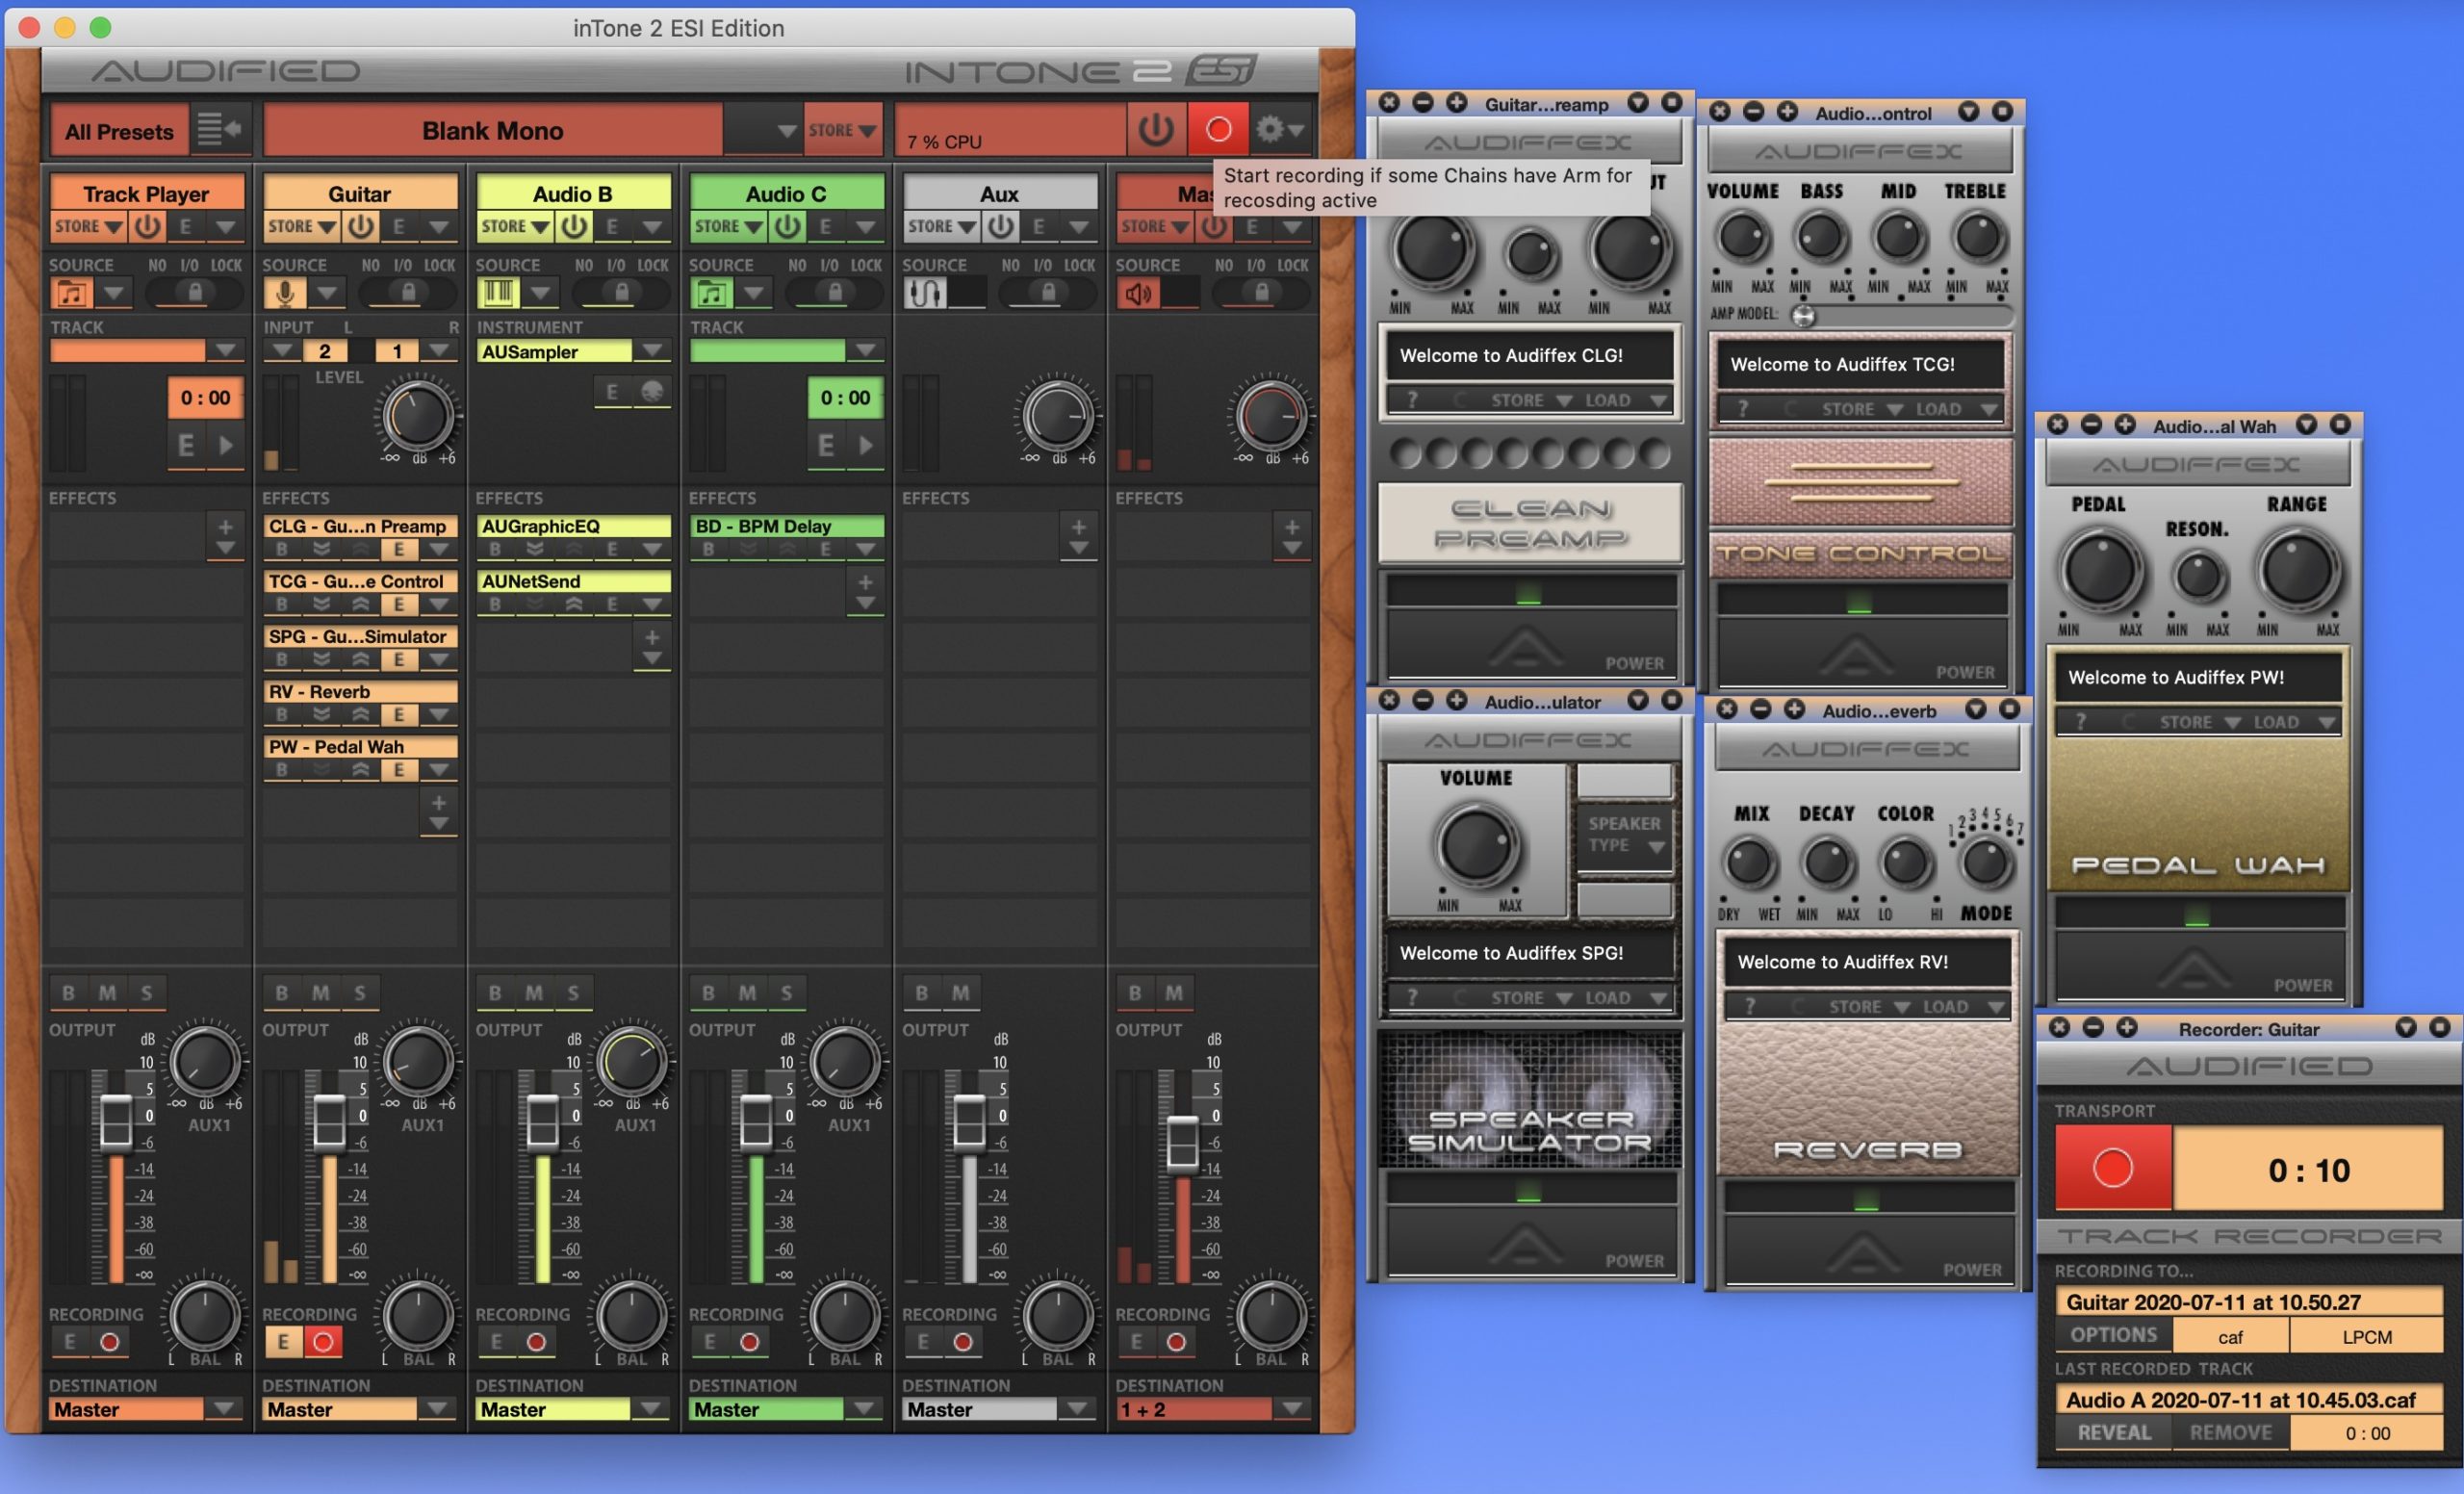Click REMOVE in the Recorder window
2464x1494 pixels.
click(x=2230, y=1432)
